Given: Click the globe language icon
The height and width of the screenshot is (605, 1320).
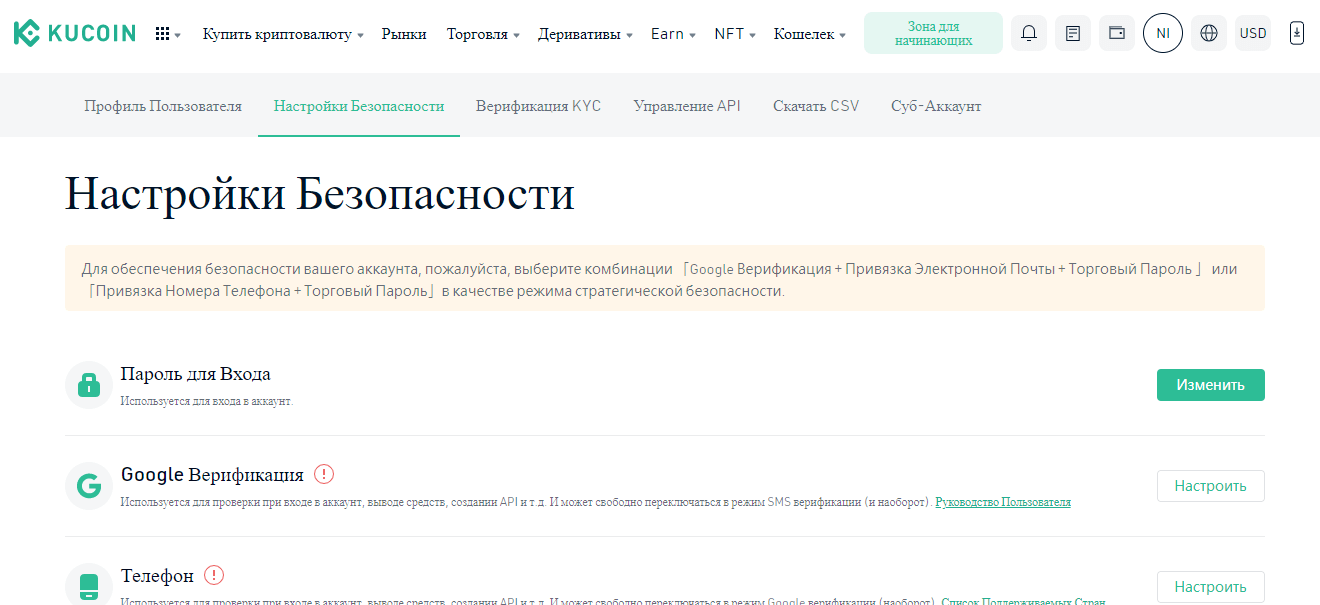Looking at the screenshot, I should [1208, 33].
